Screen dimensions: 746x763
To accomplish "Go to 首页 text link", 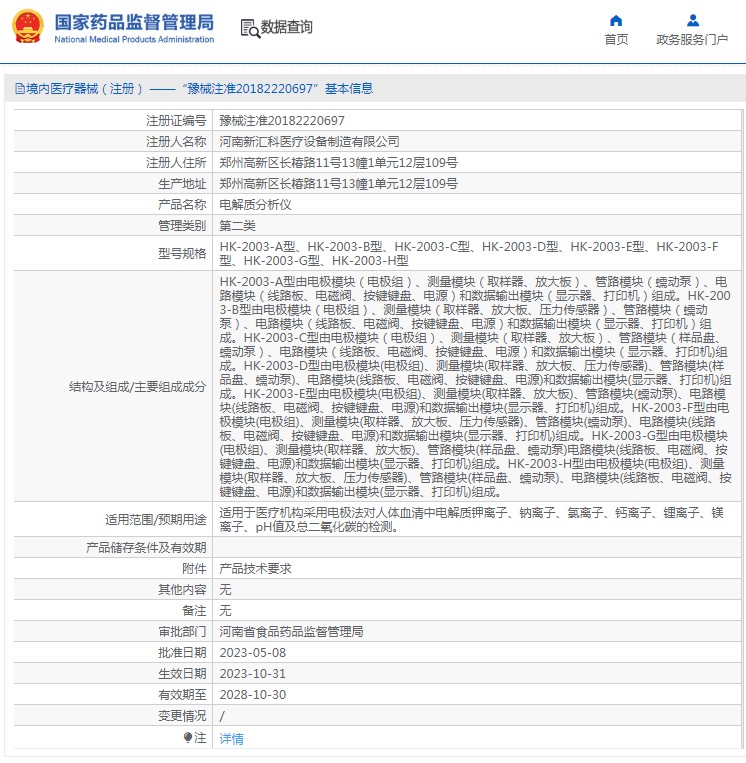I will (x=616, y=39).
